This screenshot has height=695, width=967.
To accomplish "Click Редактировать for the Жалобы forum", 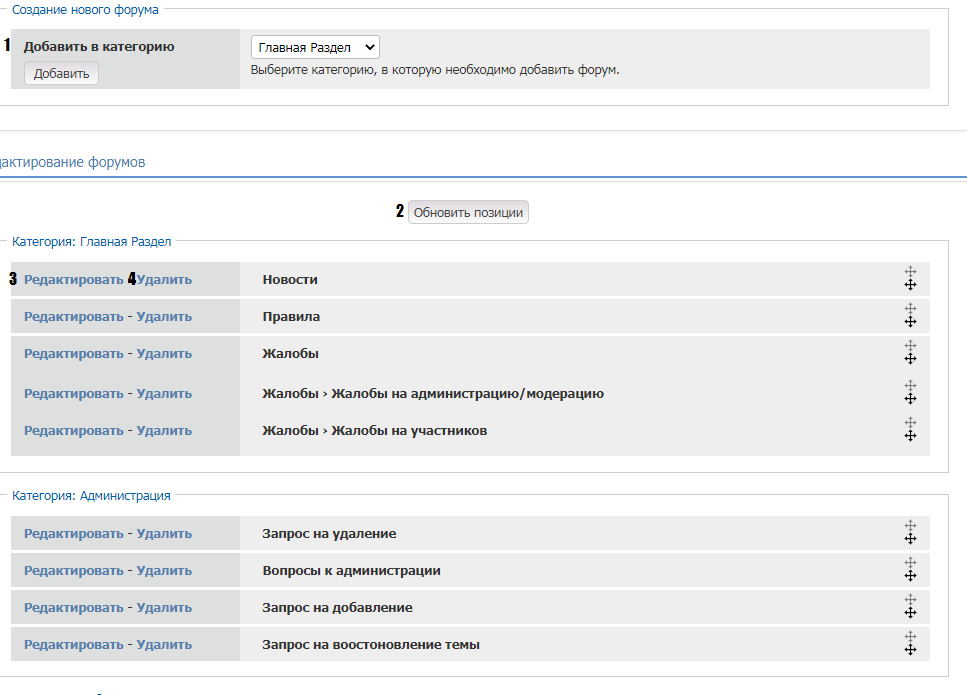I will [x=73, y=354].
